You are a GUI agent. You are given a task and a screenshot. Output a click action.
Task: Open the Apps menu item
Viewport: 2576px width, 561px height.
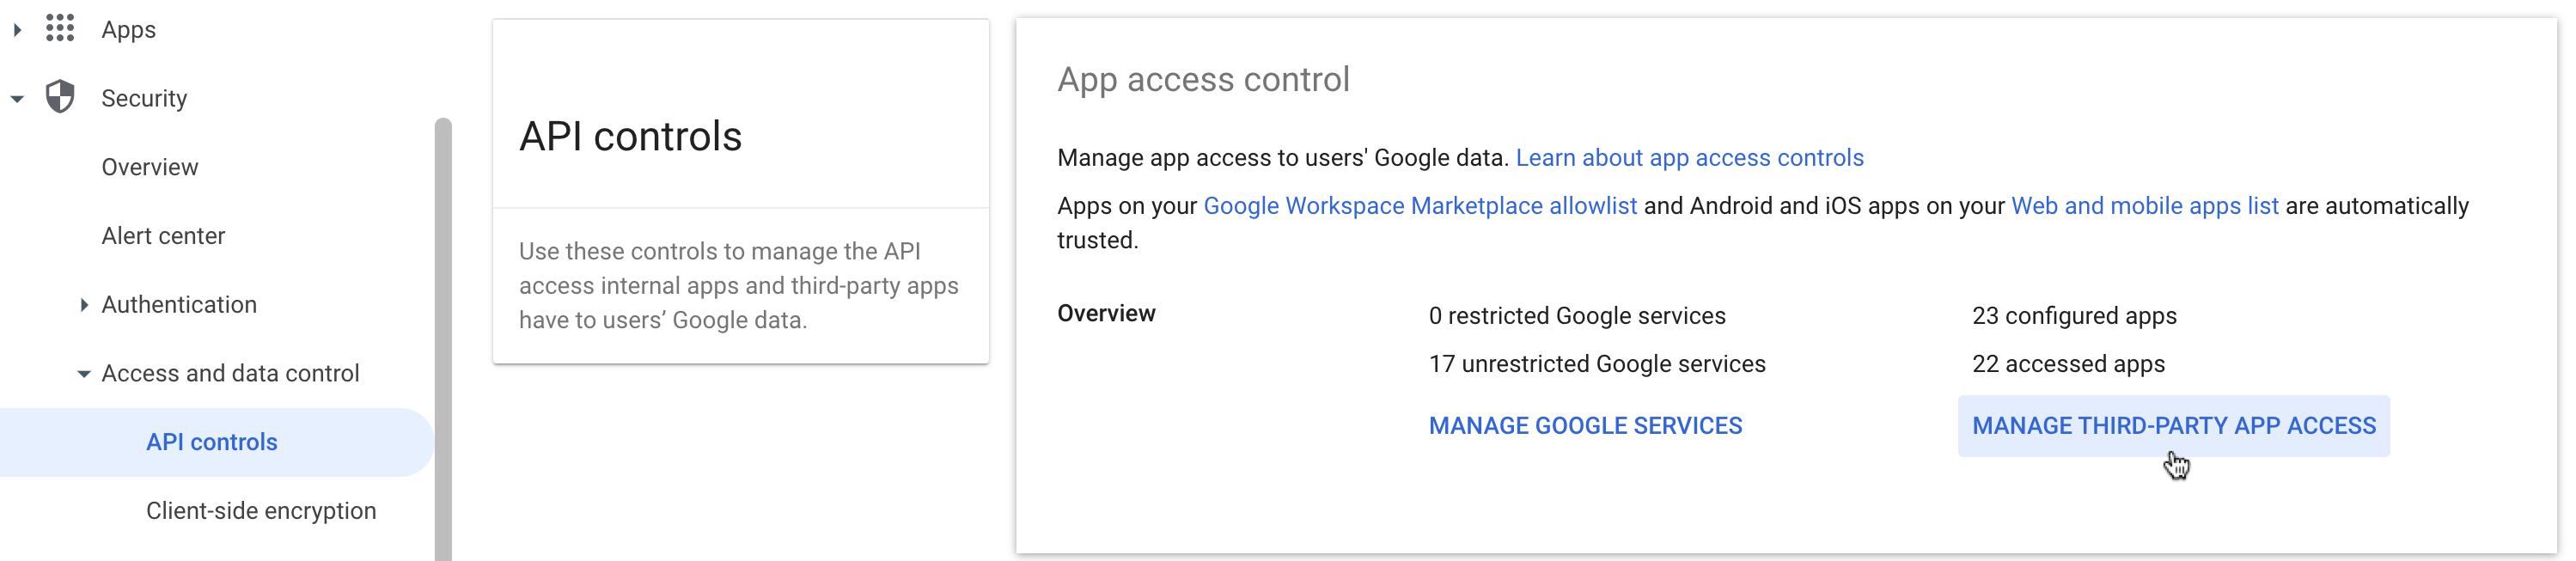(128, 30)
